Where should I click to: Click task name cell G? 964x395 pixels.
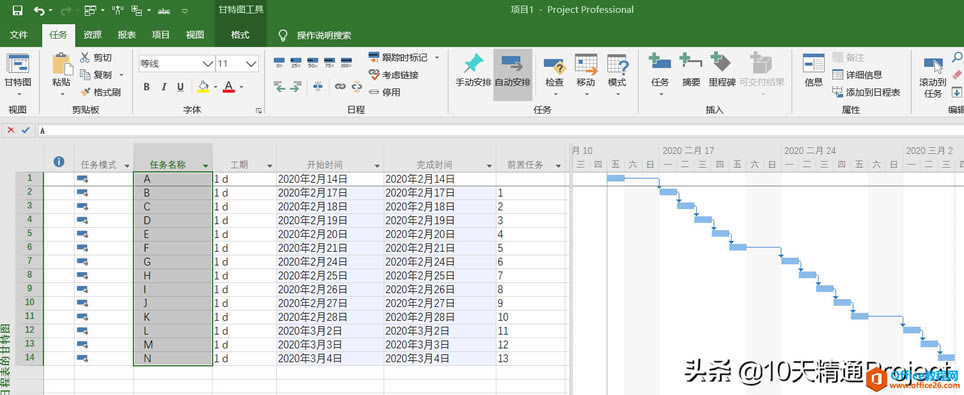[x=173, y=261]
